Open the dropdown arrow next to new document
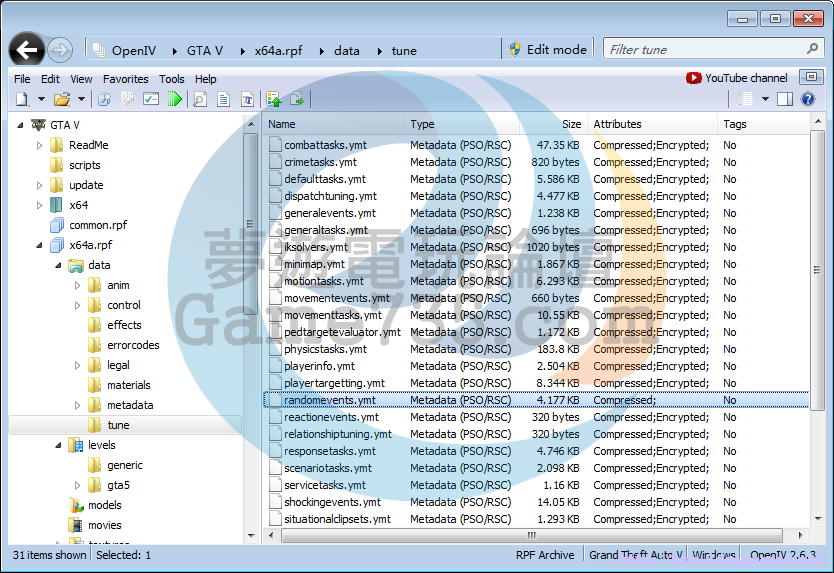Viewport: 834px width, 573px height. [41, 99]
